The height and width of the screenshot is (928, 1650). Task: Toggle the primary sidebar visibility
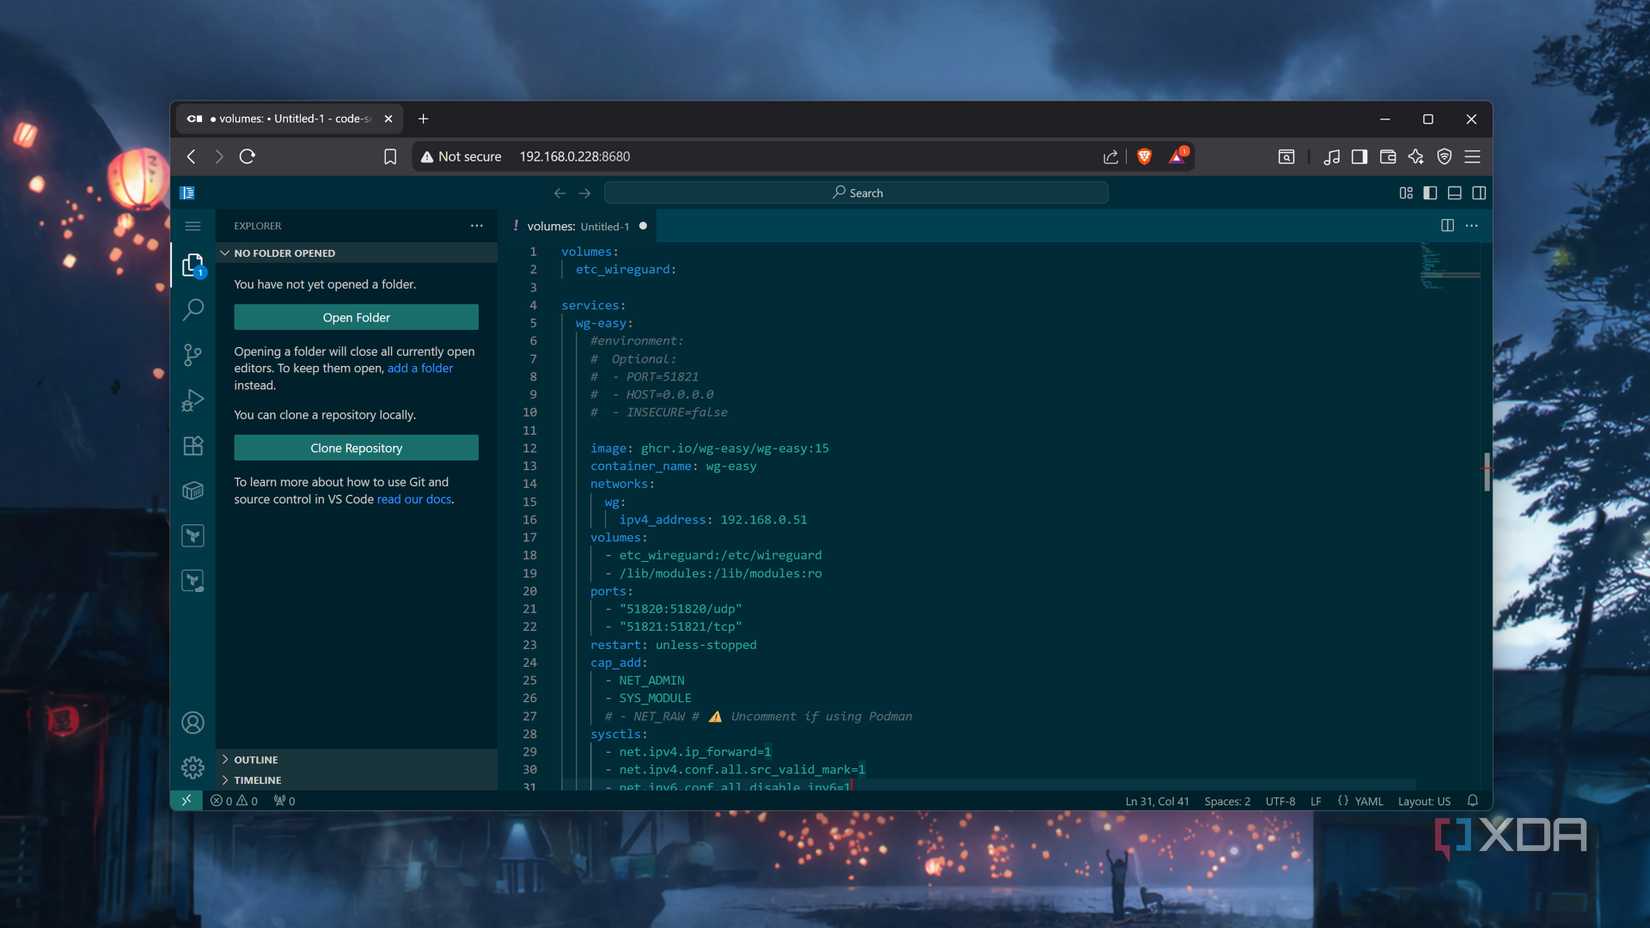tap(1430, 193)
